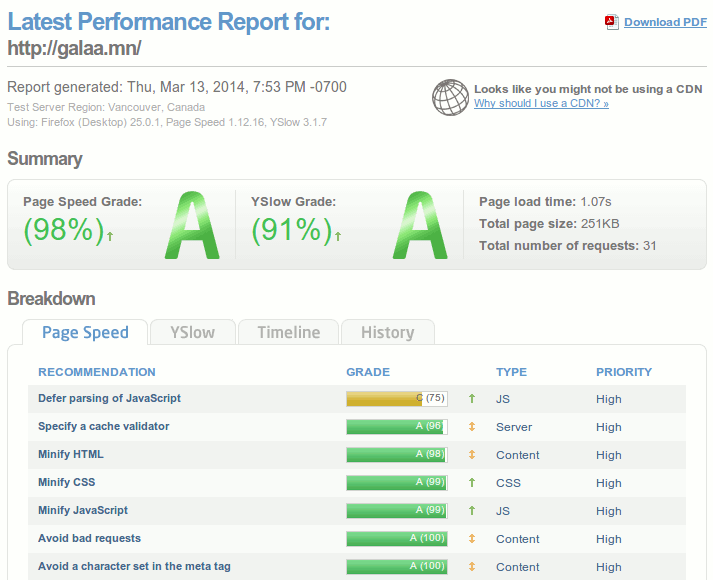Viewport: 713px width, 580px height.
Task: Open the Download PDF link
Action: 665,23
